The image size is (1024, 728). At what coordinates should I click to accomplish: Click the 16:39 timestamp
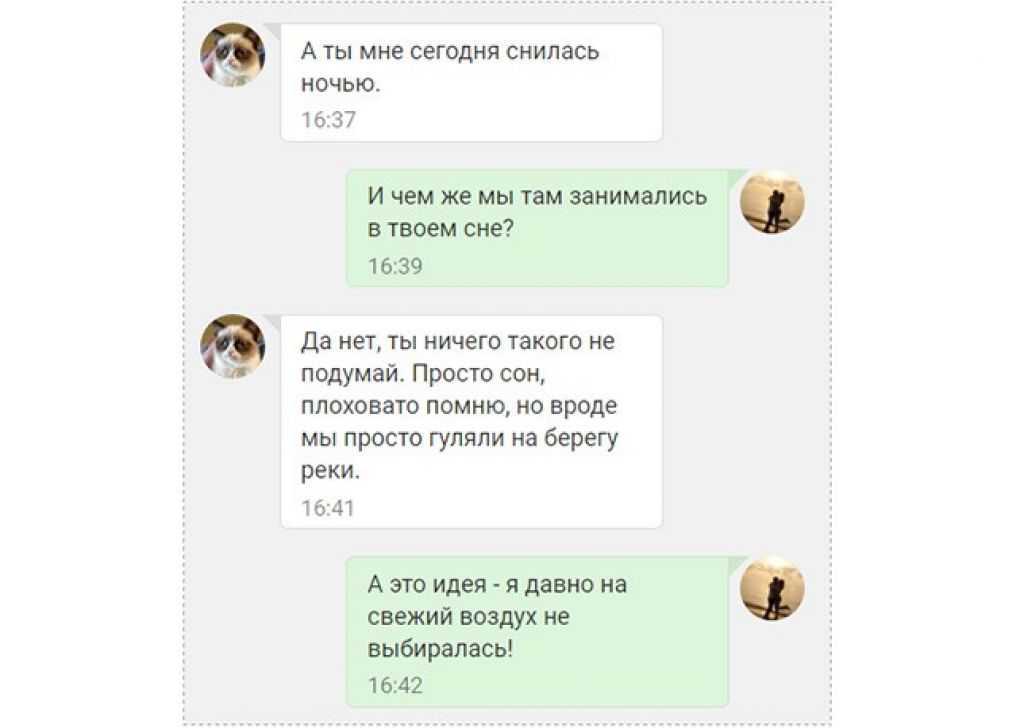395,266
